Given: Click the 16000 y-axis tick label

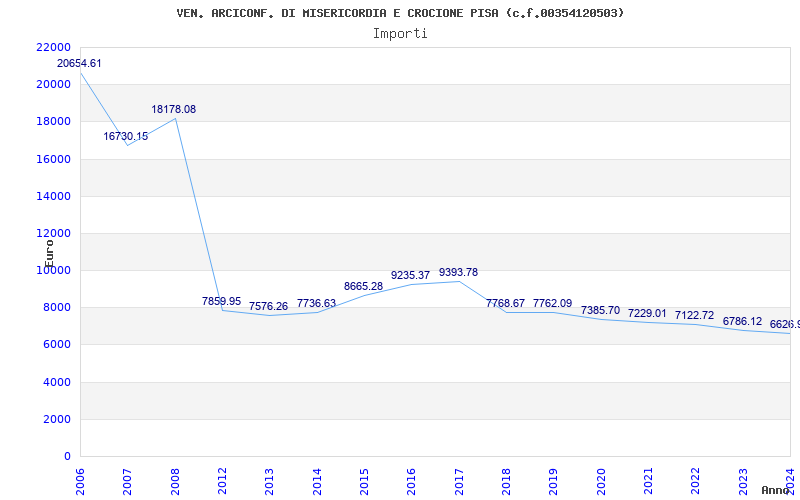Looking at the screenshot, I should coord(54,159).
